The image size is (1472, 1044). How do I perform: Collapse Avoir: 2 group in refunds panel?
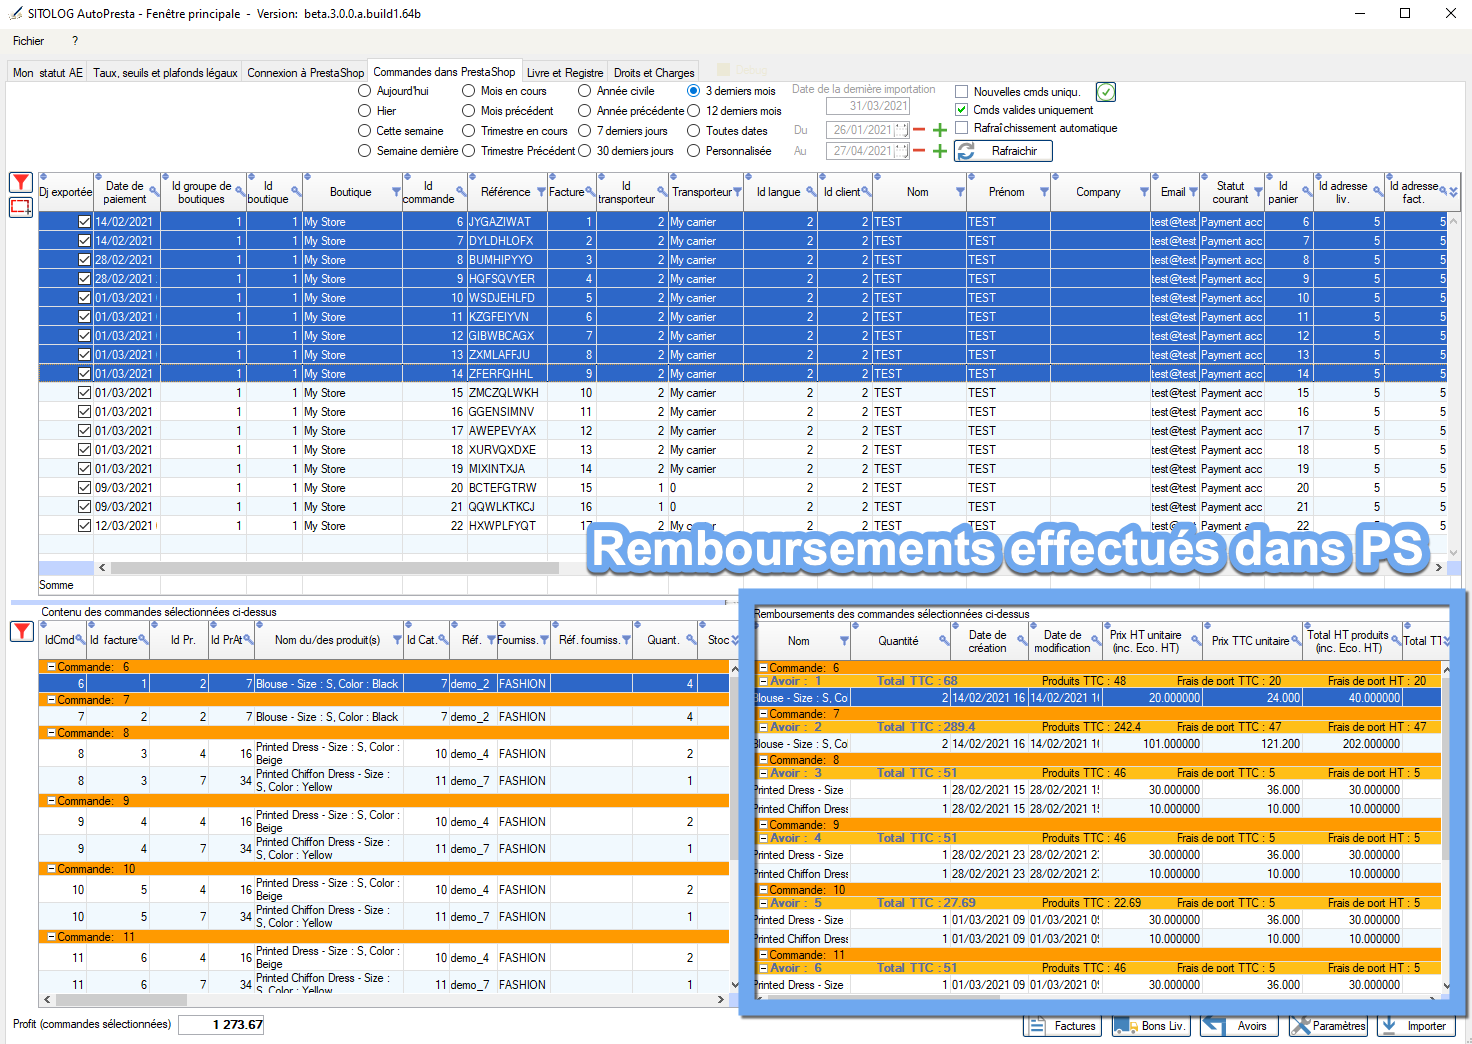click(764, 727)
